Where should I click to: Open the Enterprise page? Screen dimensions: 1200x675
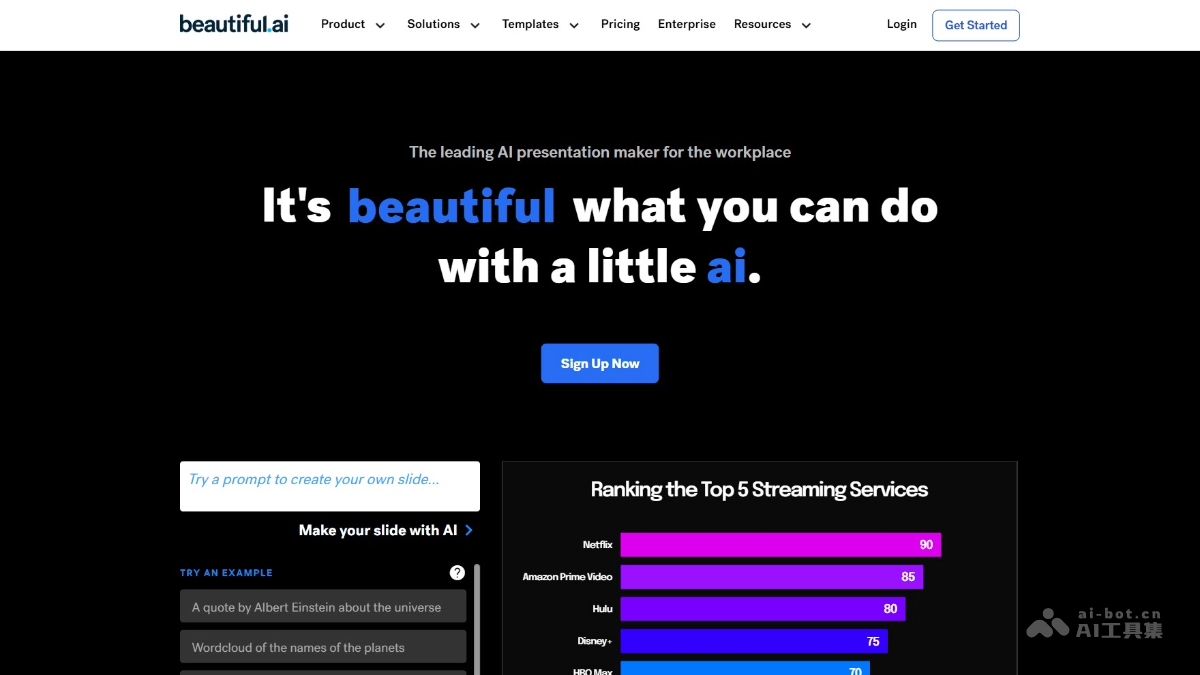pyautogui.click(x=686, y=25)
